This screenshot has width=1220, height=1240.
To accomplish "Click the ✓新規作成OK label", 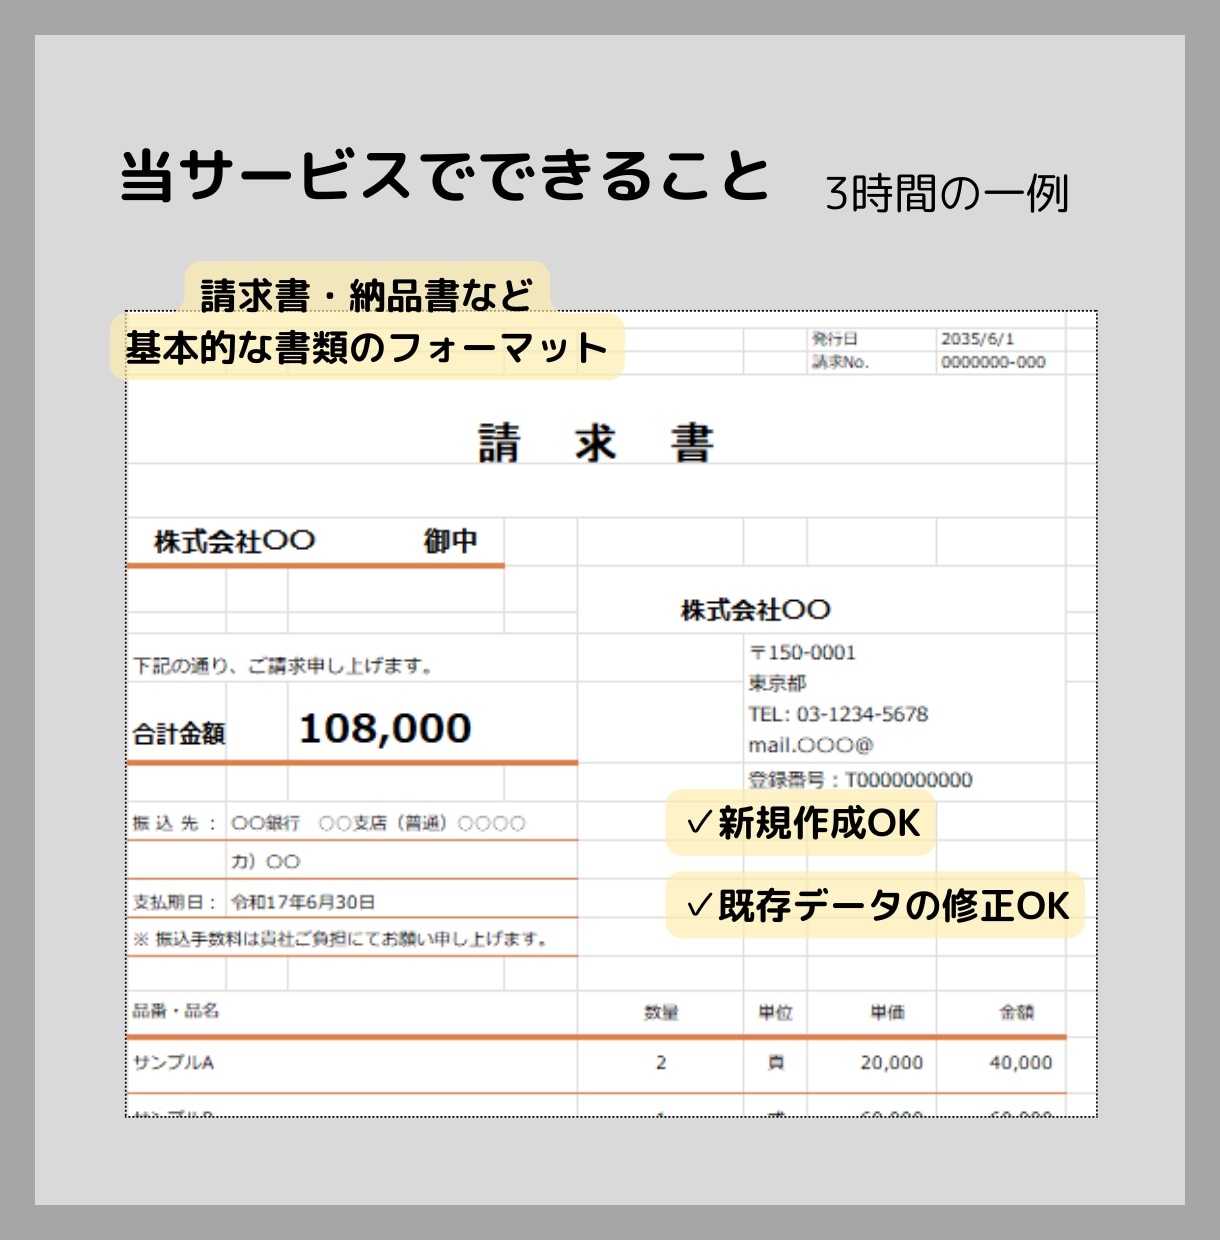I will click(802, 823).
